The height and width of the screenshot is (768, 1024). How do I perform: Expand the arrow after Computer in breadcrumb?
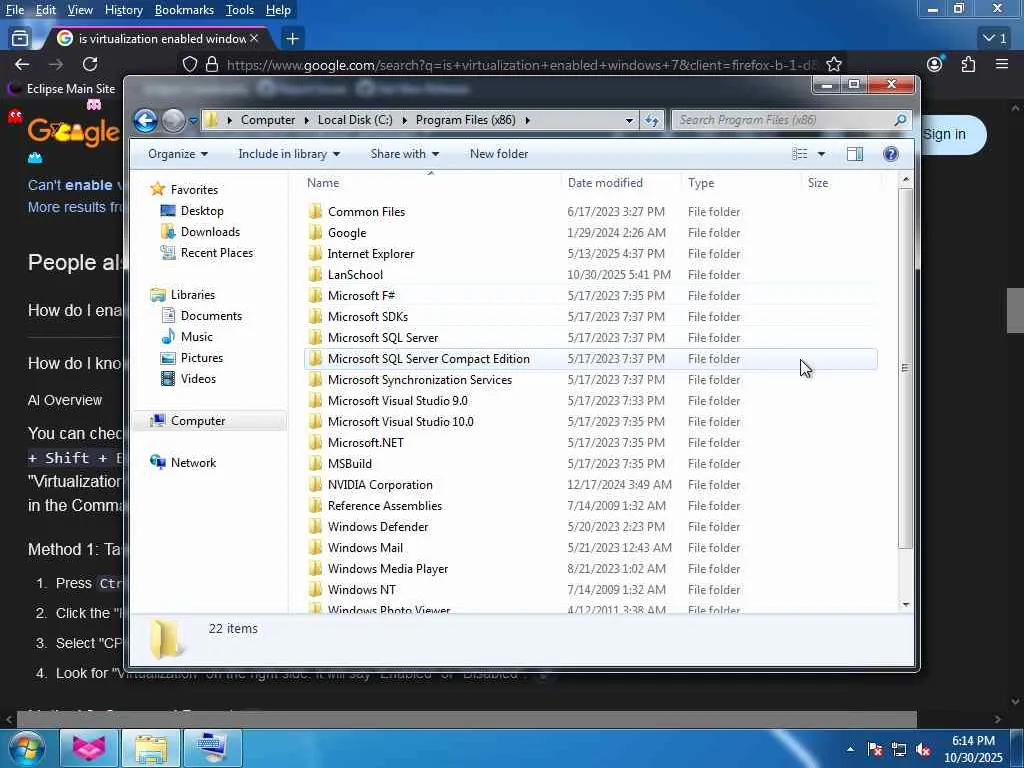pyautogui.click(x=306, y=120)
